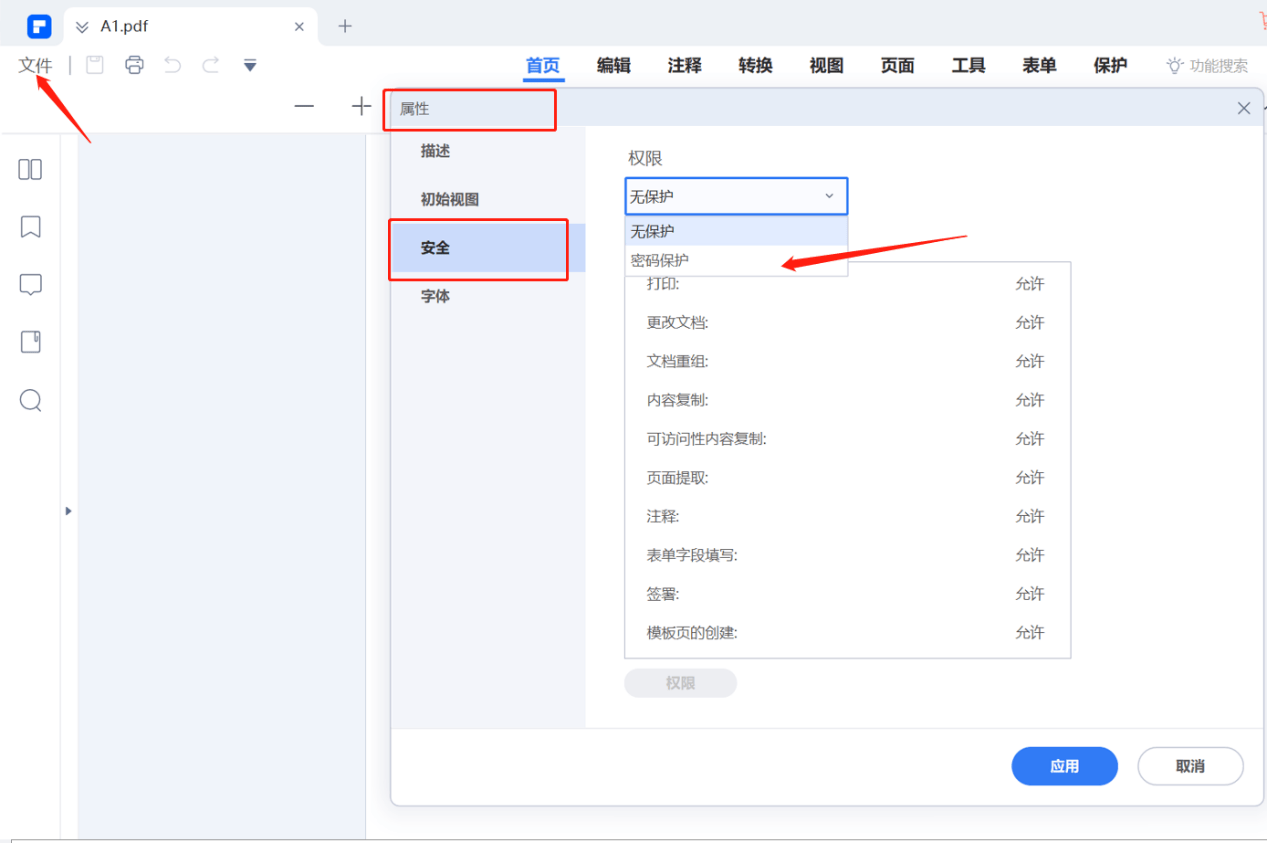The height and width of the screenshot is (843, 1267).
Task: Add a new tab with plus icon
Action: click(x=345, y=26)
